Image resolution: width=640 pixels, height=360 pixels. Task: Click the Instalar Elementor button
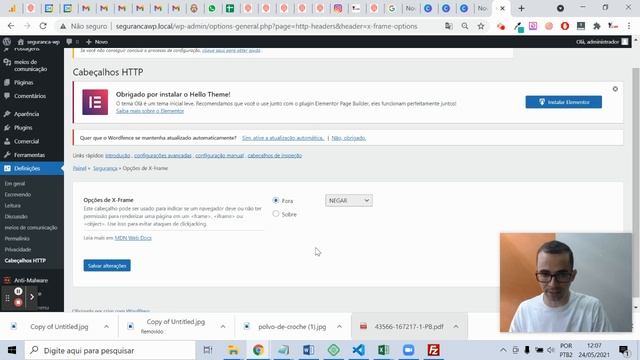click(x=564, y=102)
